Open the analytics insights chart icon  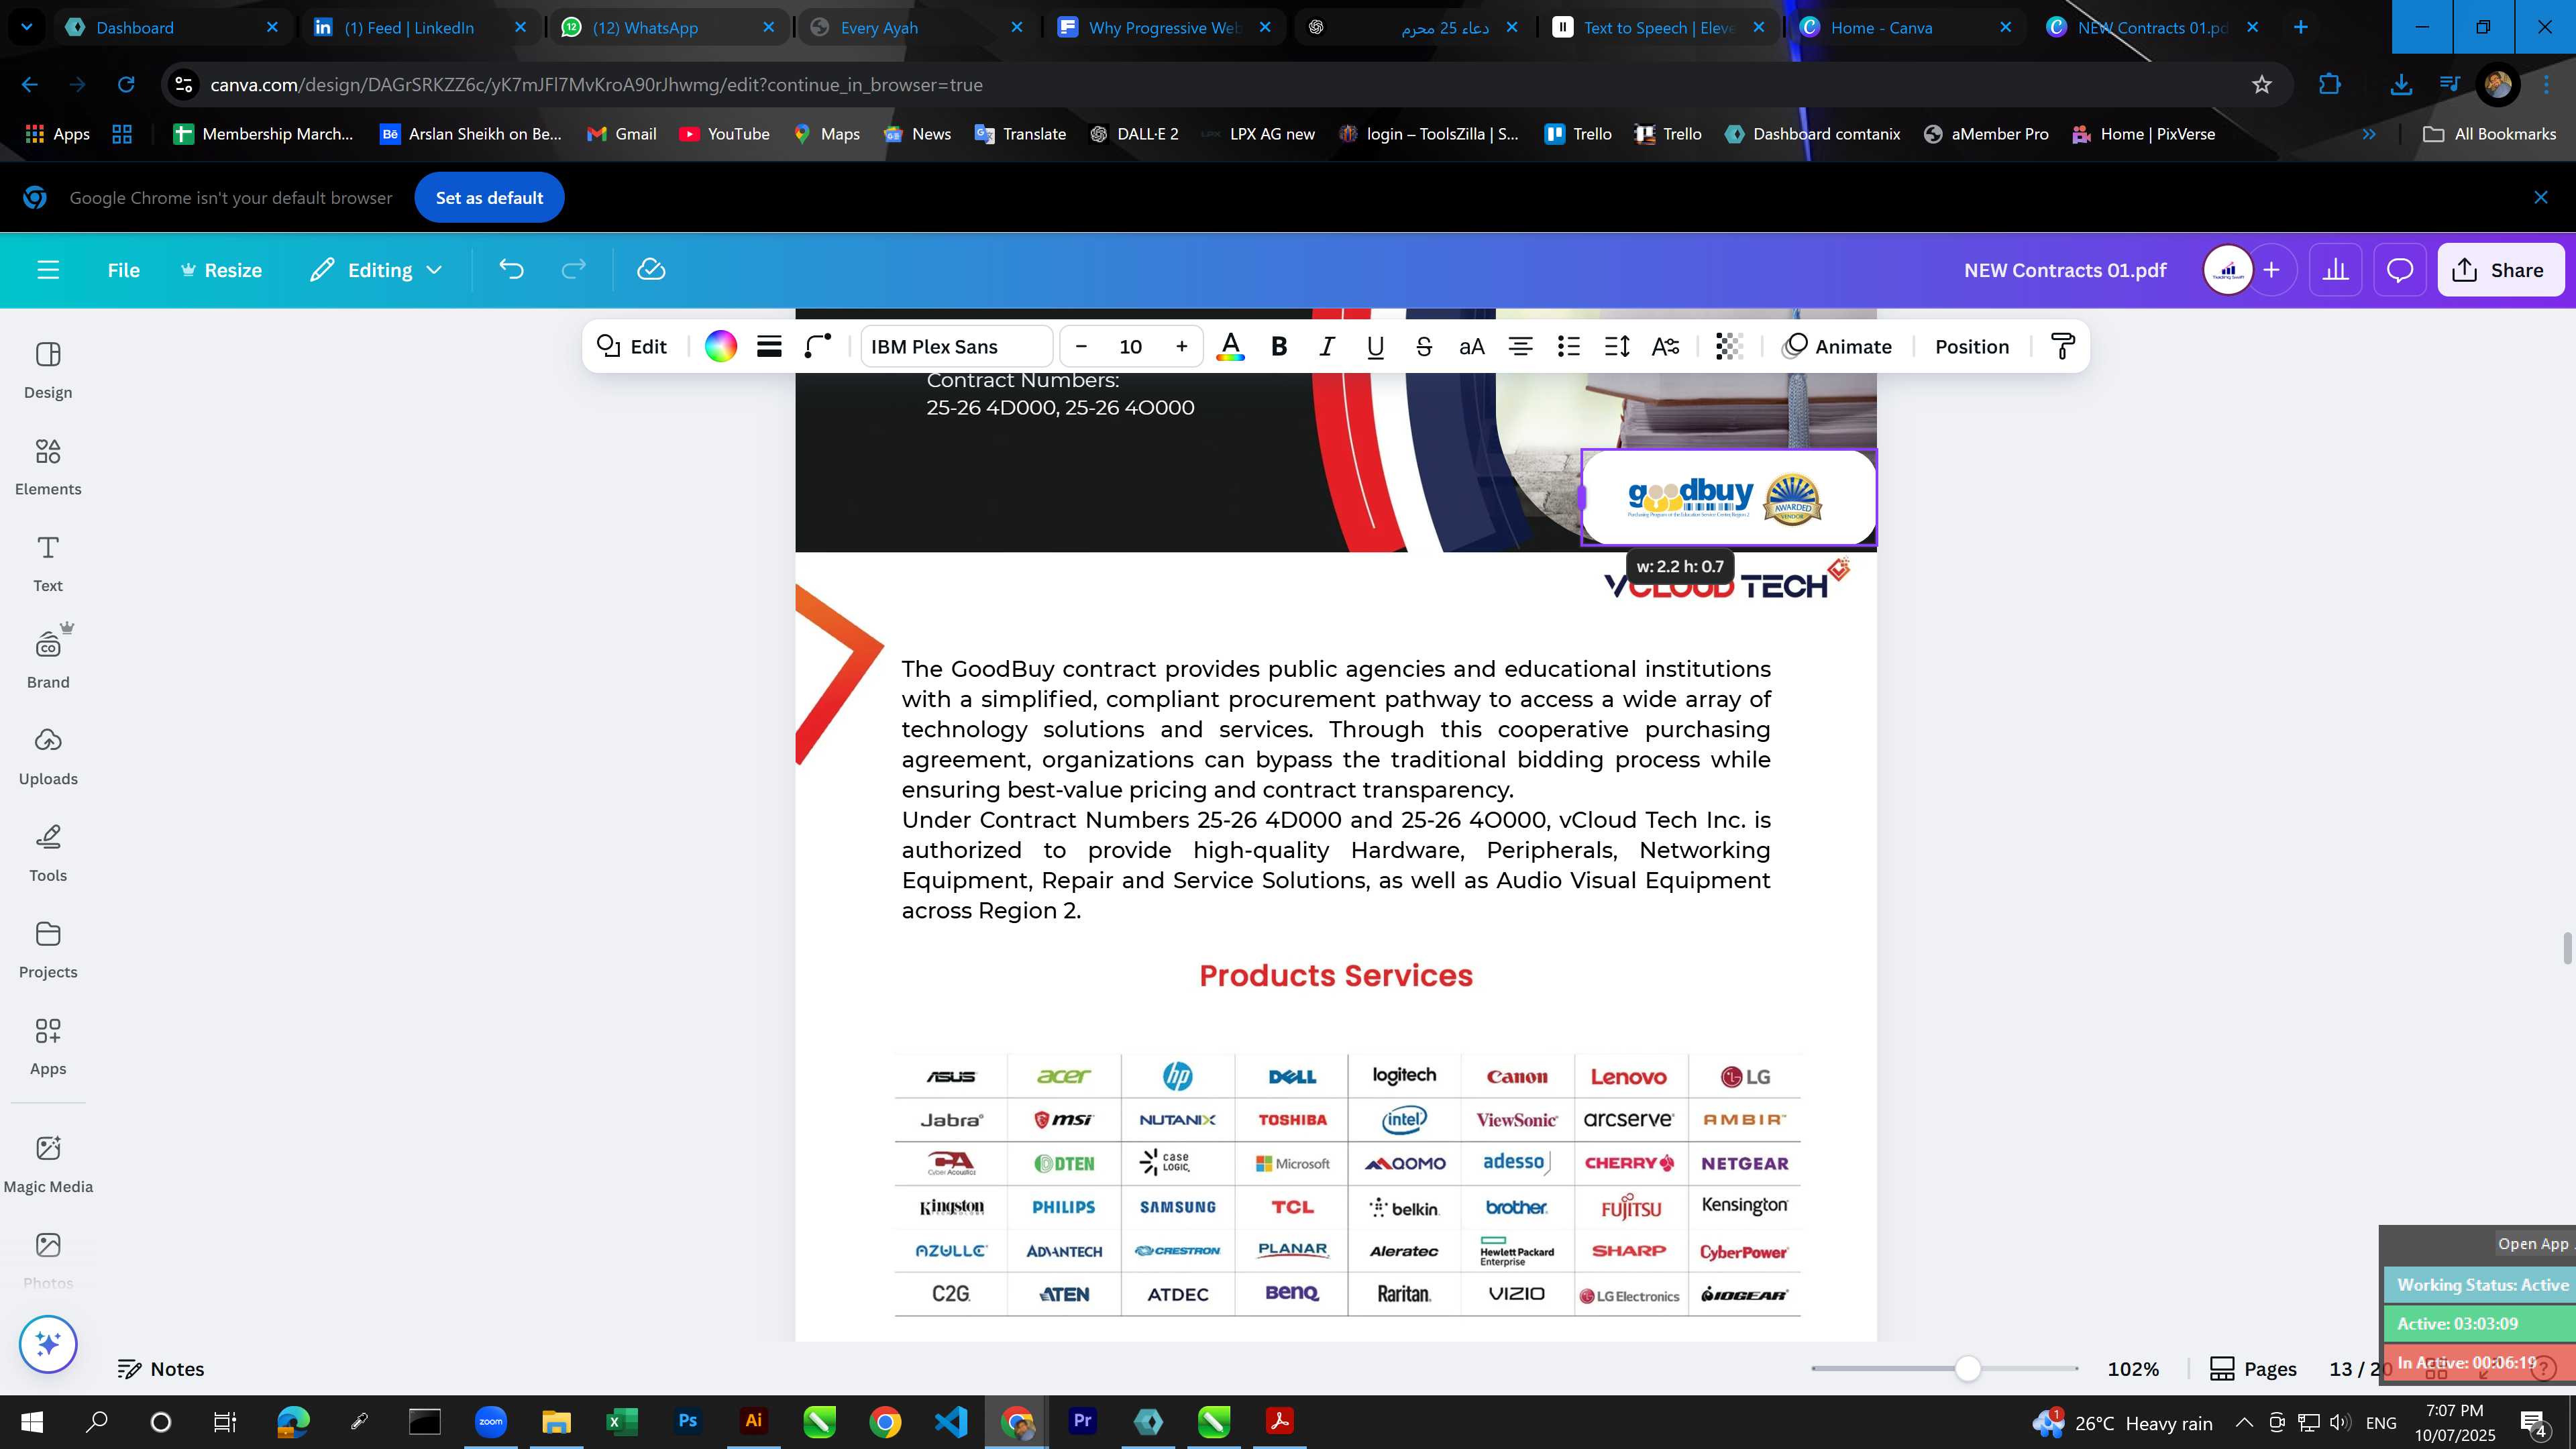click(2335, 270)
